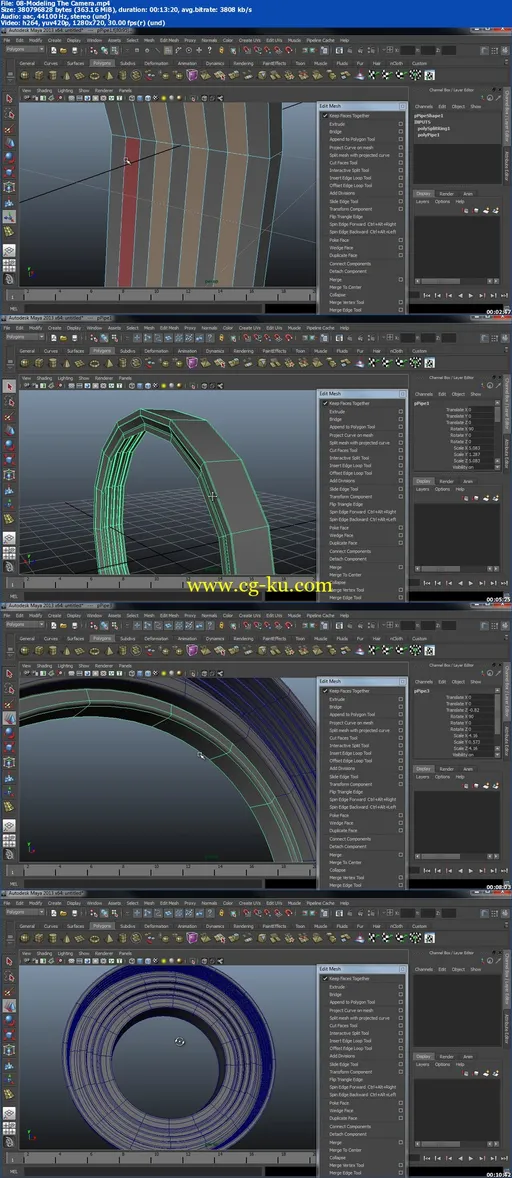Image resolution: width=512 pixels, height=1178 pixels.
Task: Click purple cube shelf icon in green-arch frame
Action: [192, 363]
